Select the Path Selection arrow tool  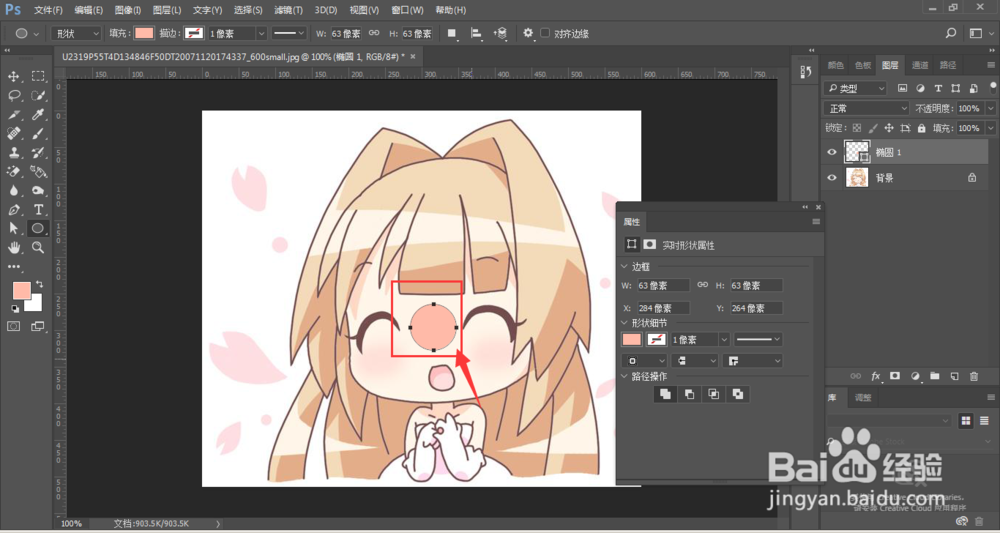coord(13,228)
